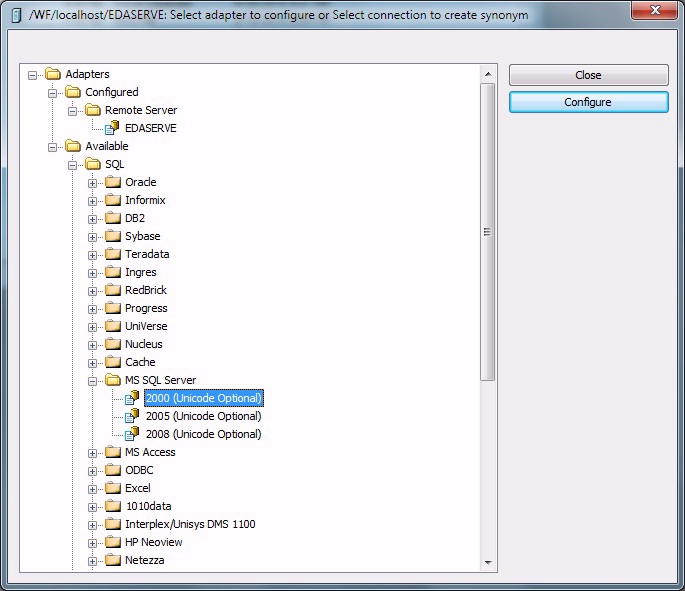Close the dialog with the X button
The height and width of the screenshot is (591, 685).
654,10
